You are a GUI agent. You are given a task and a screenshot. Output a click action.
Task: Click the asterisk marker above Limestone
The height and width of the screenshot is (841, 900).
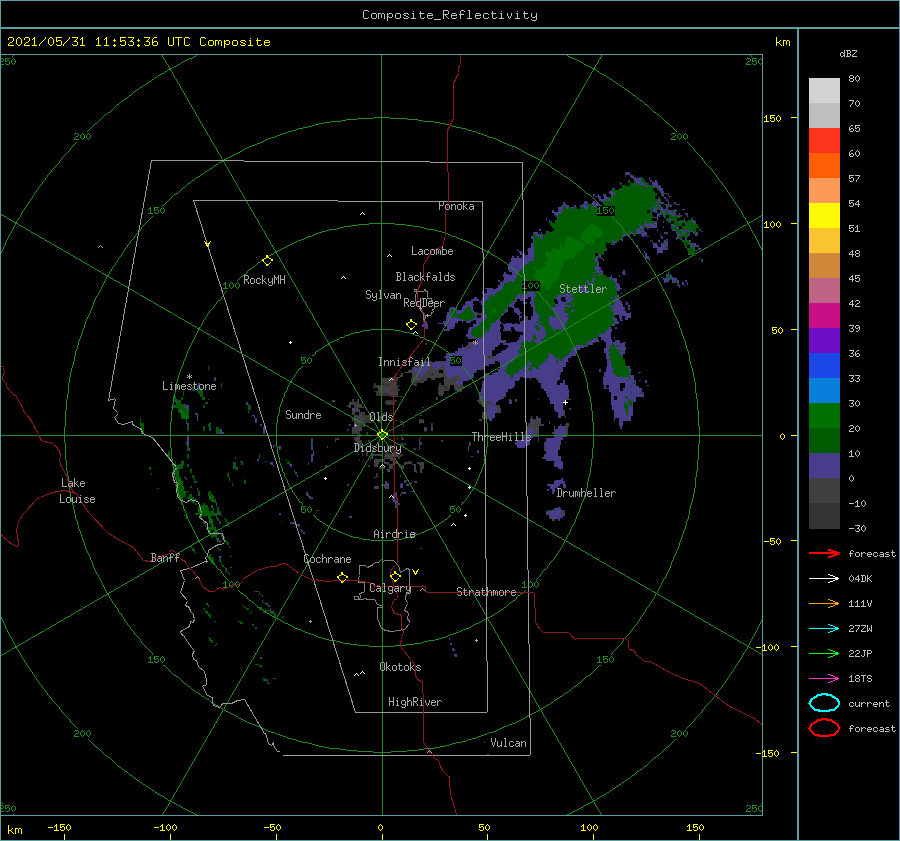[x=189, y=377]
